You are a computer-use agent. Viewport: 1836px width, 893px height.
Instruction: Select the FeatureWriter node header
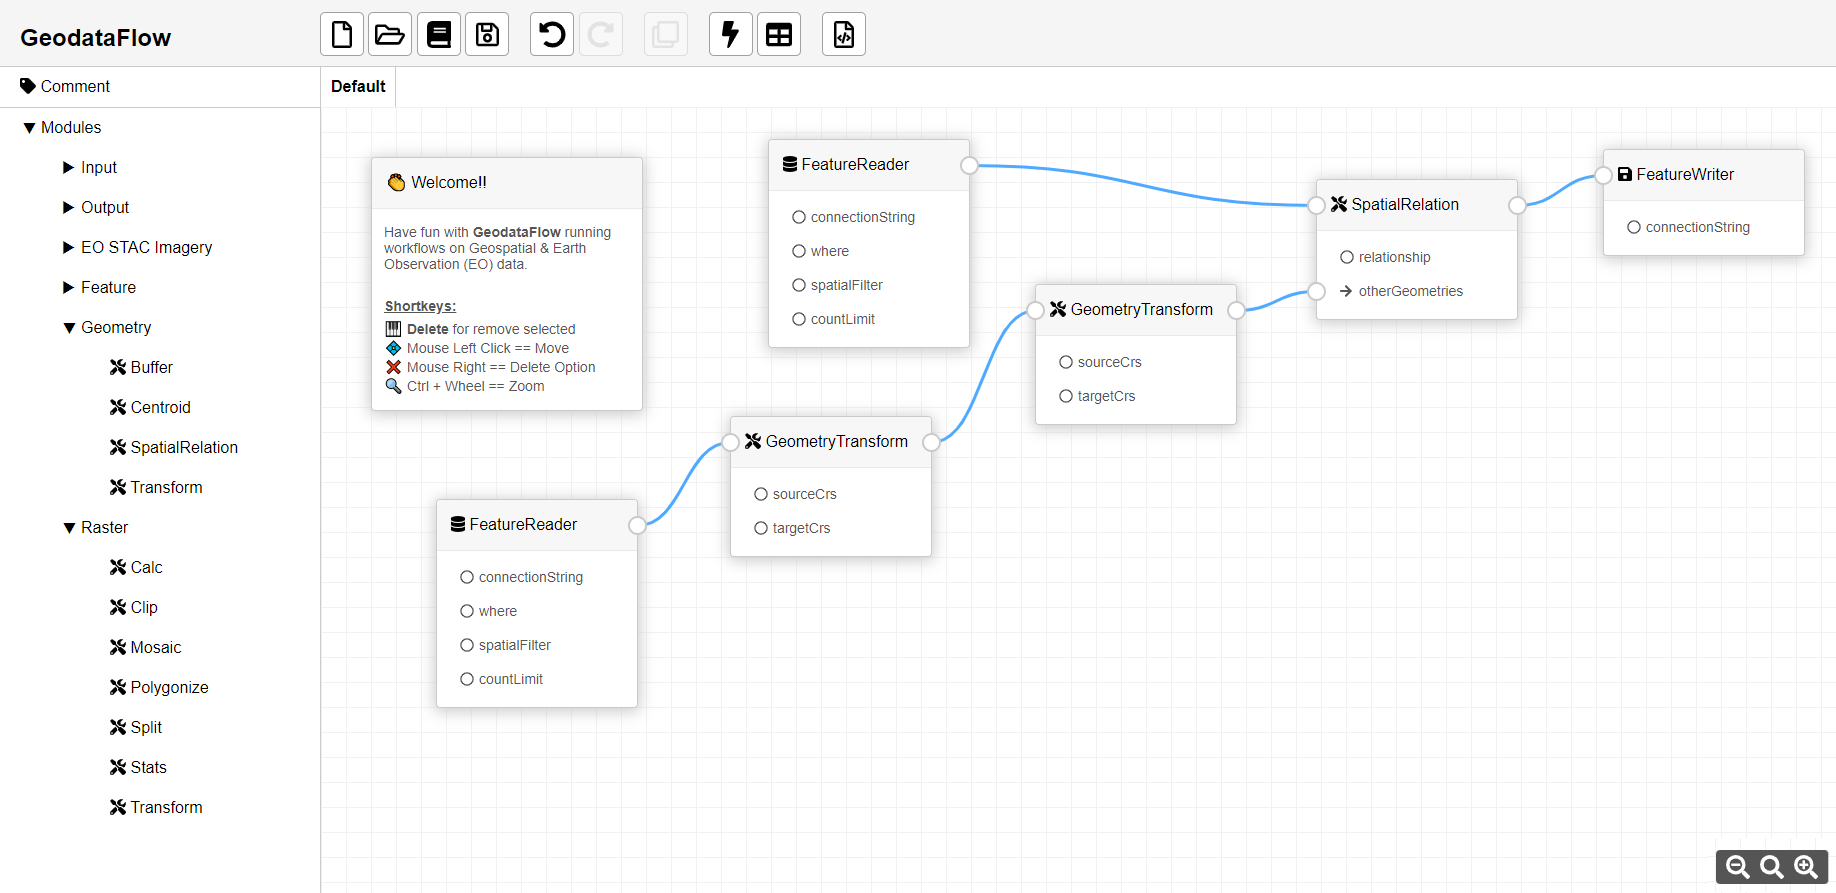1704,175
